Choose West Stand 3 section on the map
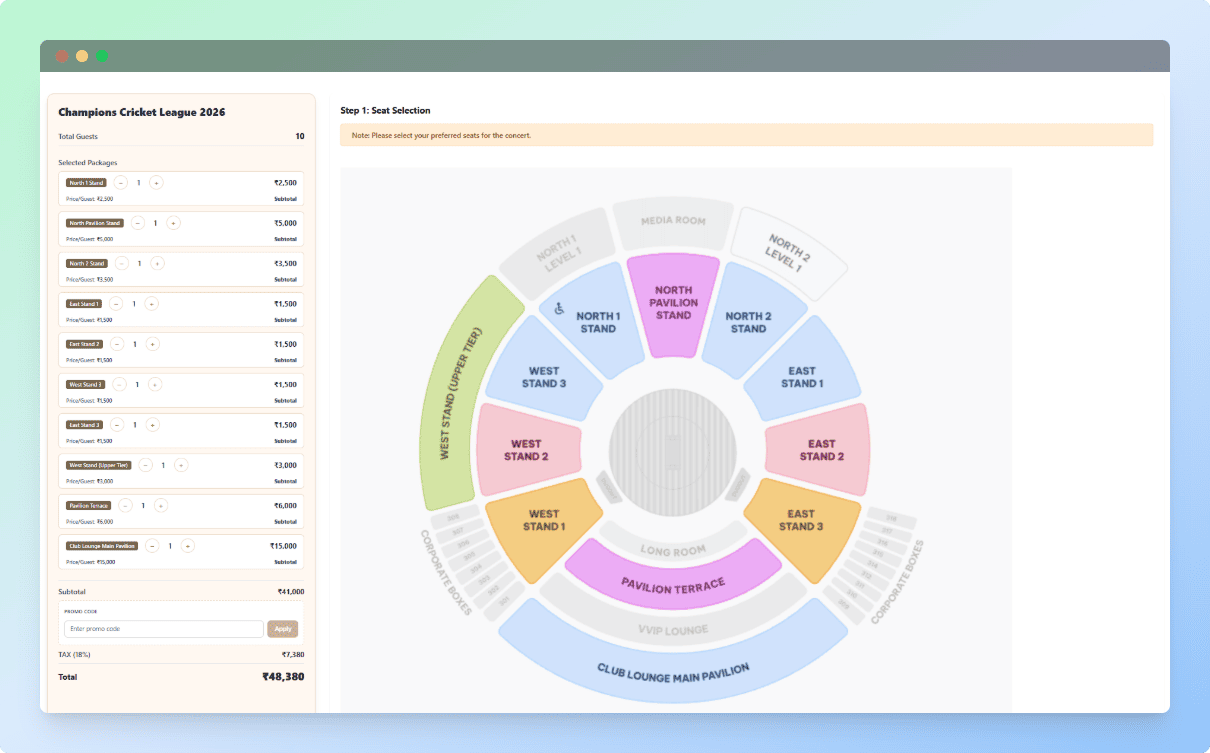This screenshot has height=753, width=1210. [x=544, y=377]
